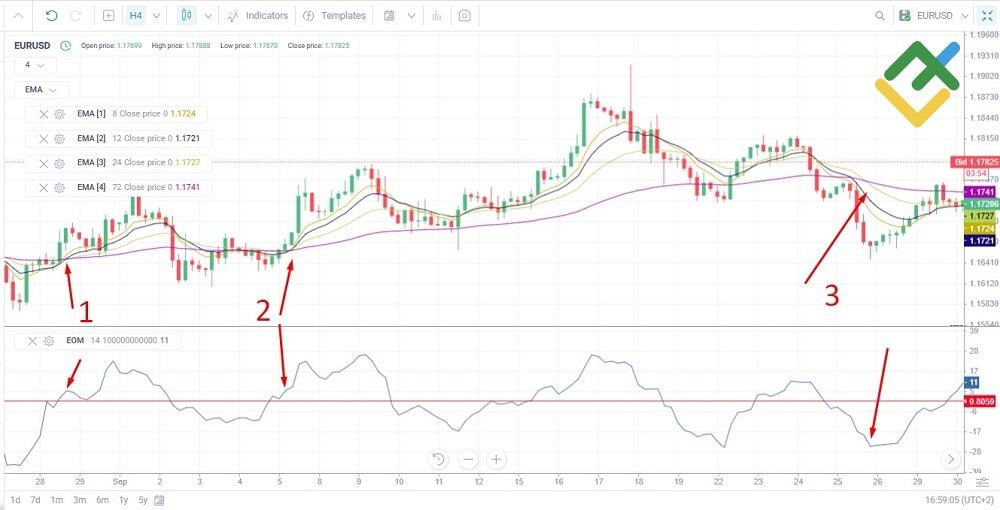Click the 03:54 candle countdown timer

976,173
